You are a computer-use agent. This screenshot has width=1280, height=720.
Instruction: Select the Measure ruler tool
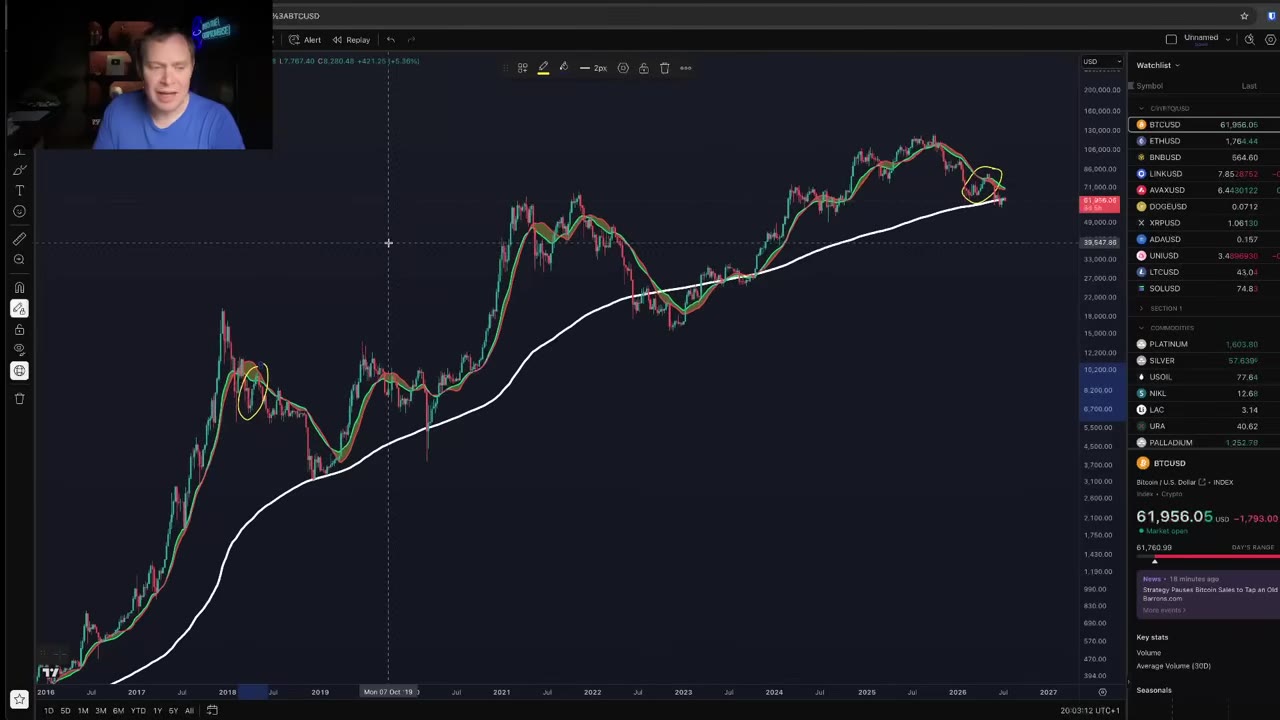pos(19,239)
